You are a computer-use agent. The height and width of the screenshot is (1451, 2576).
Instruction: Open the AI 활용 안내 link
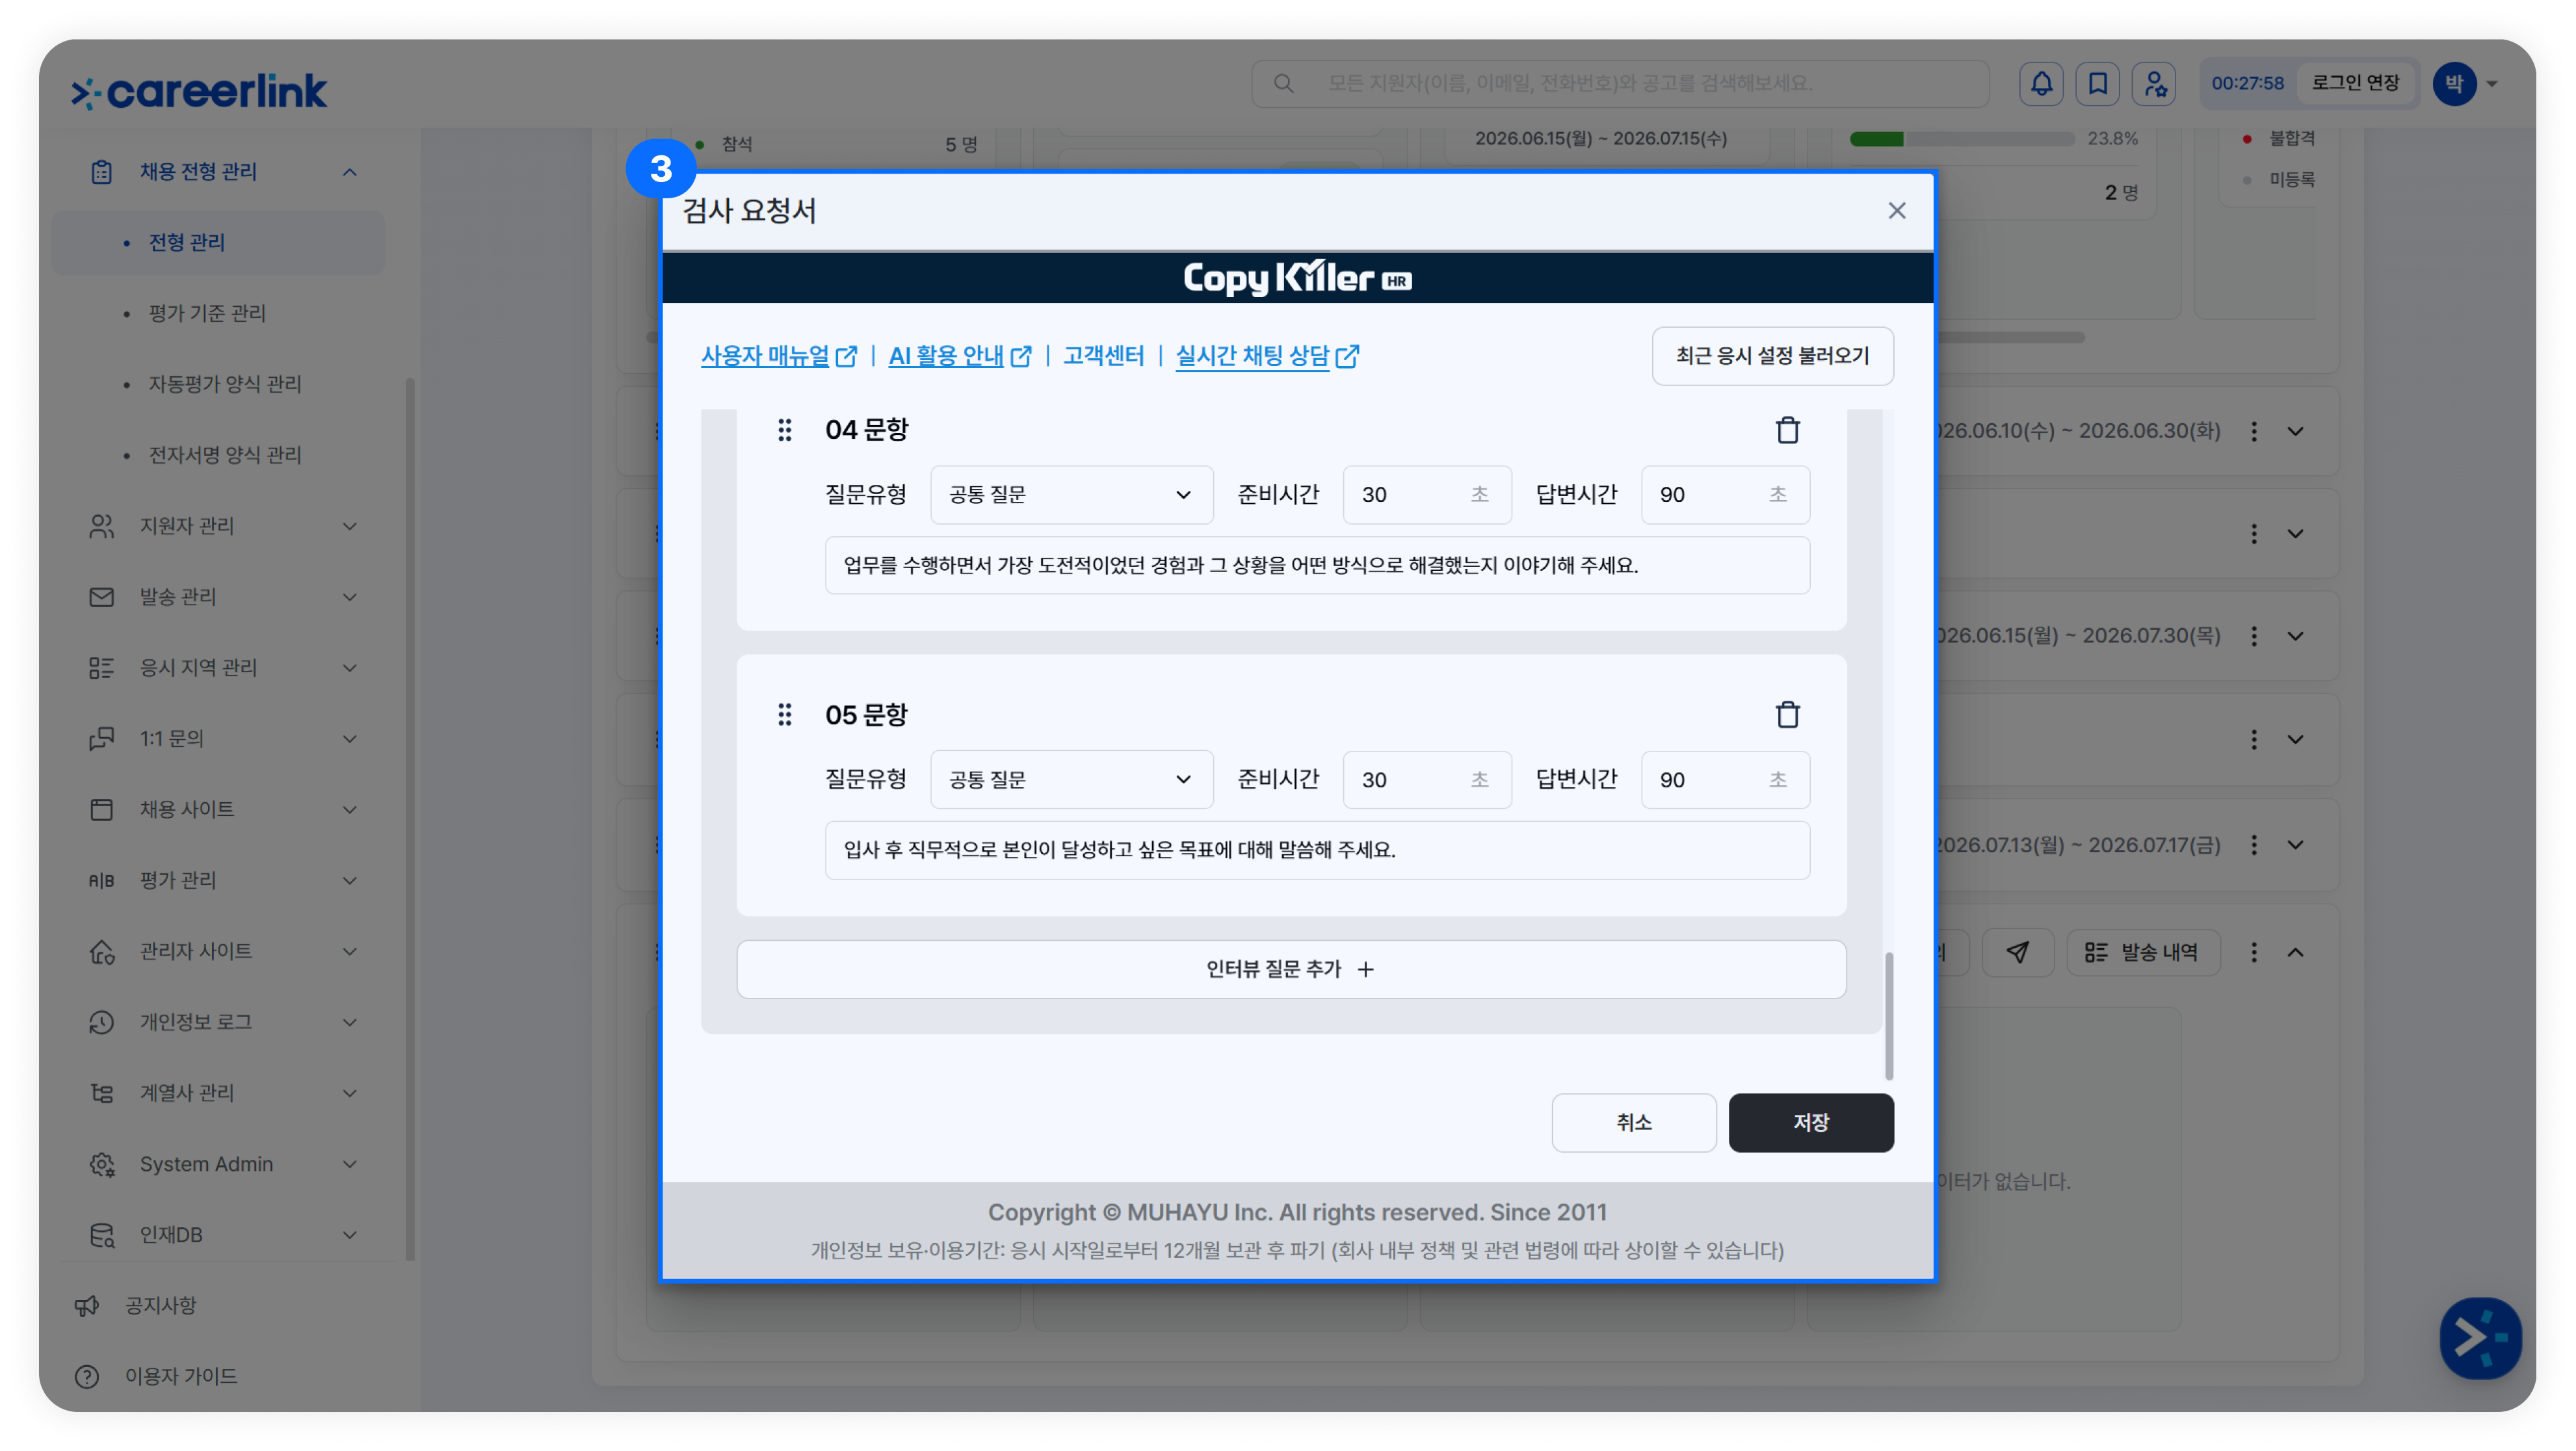coord(960,356)
